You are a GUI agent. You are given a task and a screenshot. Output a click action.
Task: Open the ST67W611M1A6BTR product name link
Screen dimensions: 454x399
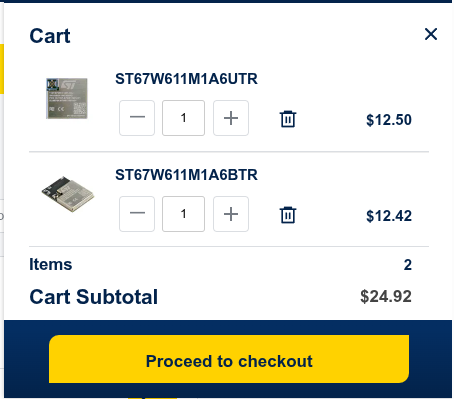(186, 175)
